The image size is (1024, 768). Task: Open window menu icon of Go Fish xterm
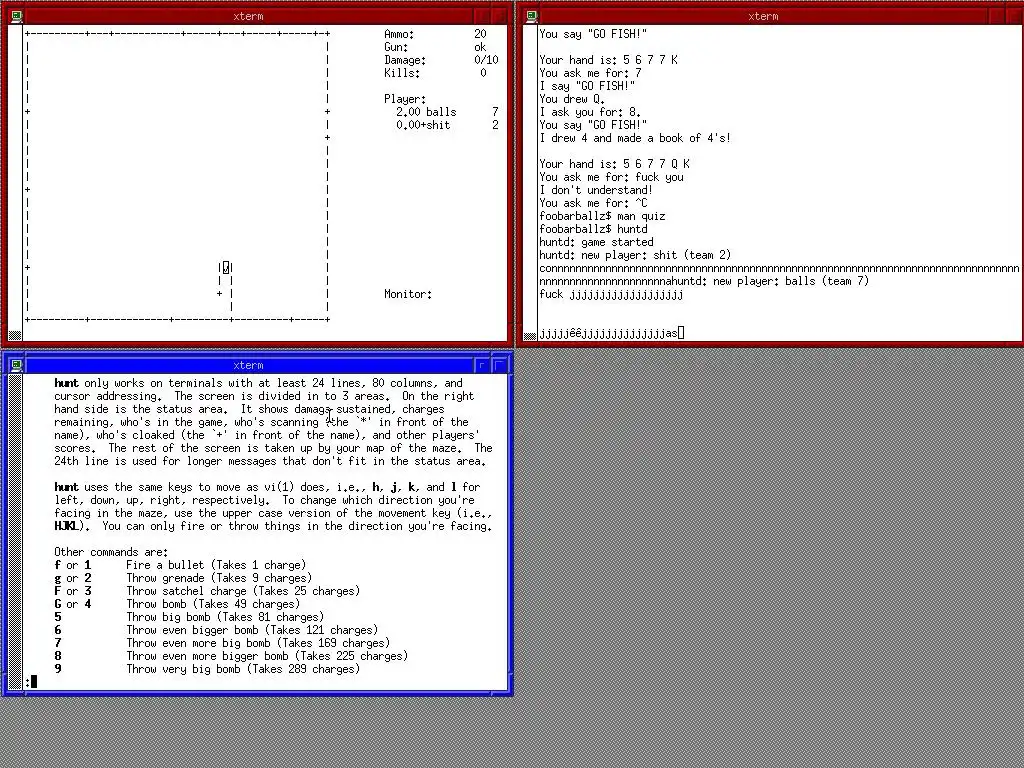[532, 16]
